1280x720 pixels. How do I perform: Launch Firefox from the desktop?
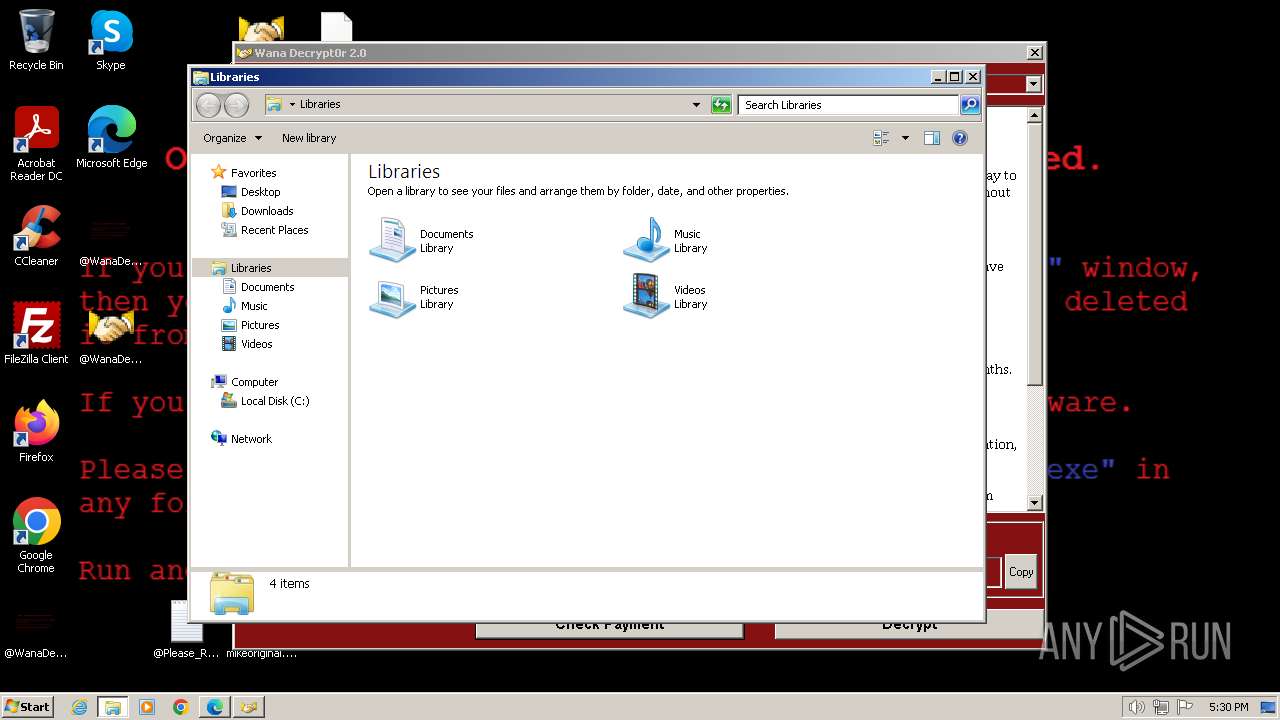(36, 432)
